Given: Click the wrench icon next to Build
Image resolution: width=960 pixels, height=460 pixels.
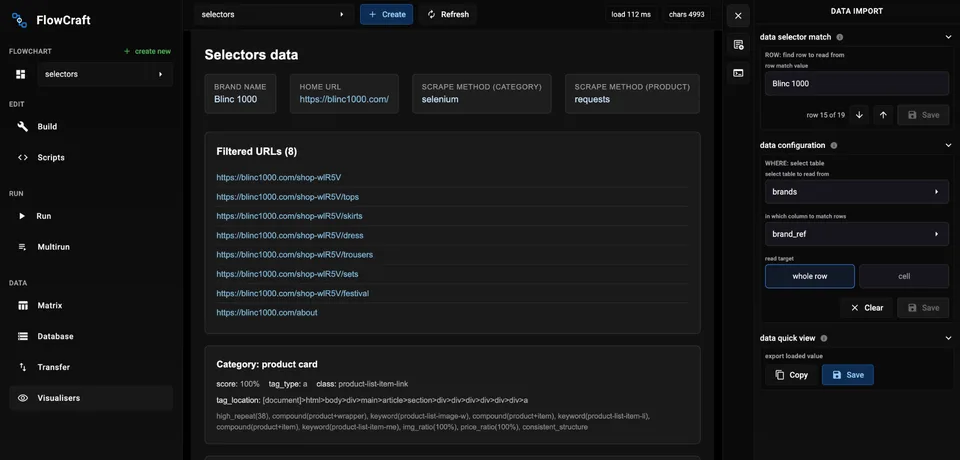Looking at the screenshot, I should (23, 126).
